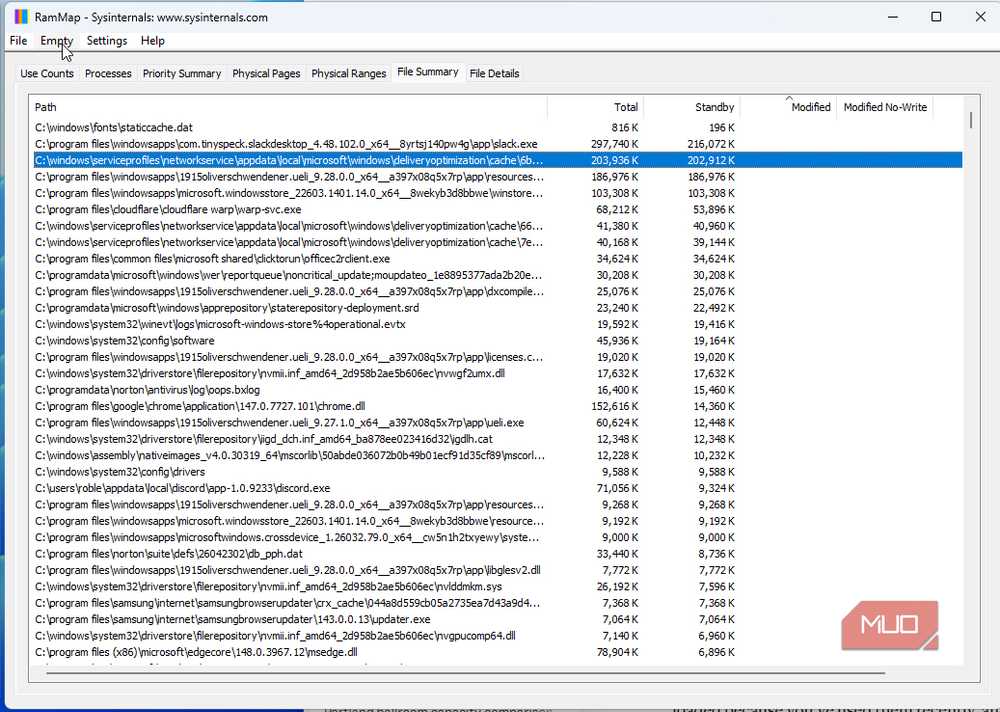The width and height of the screenshot is (1000, 712).
Task: Select the mscorlib nativeimages row
Action: pyautogui.click(x=497, y=456)
